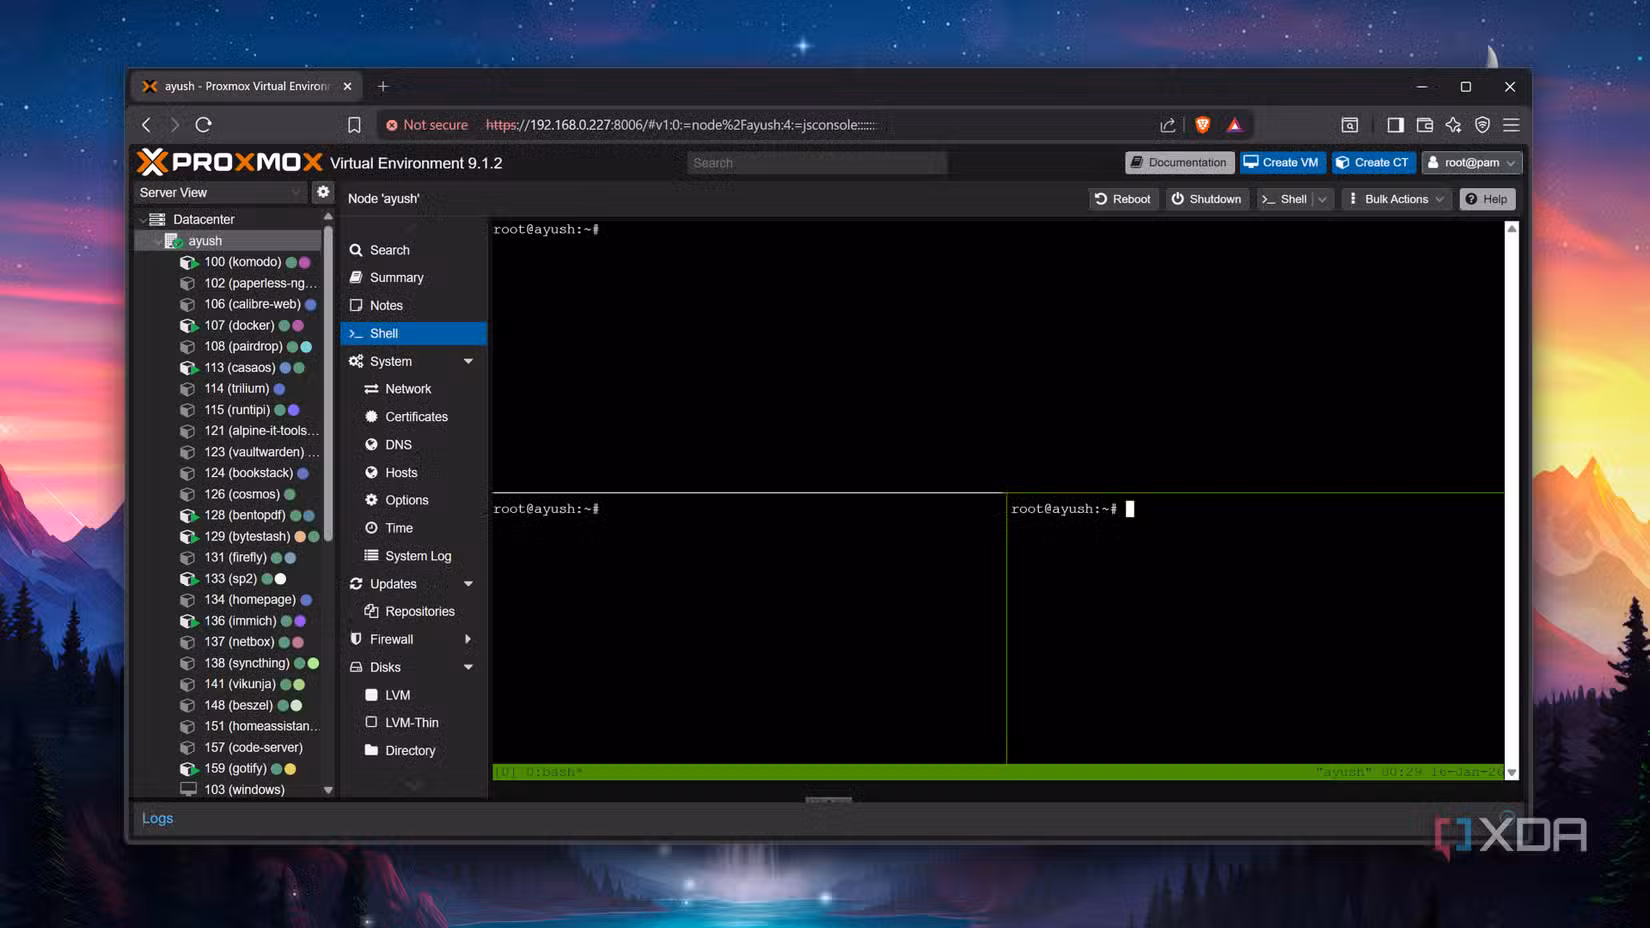Click the Logs panel label

point(157,818)
